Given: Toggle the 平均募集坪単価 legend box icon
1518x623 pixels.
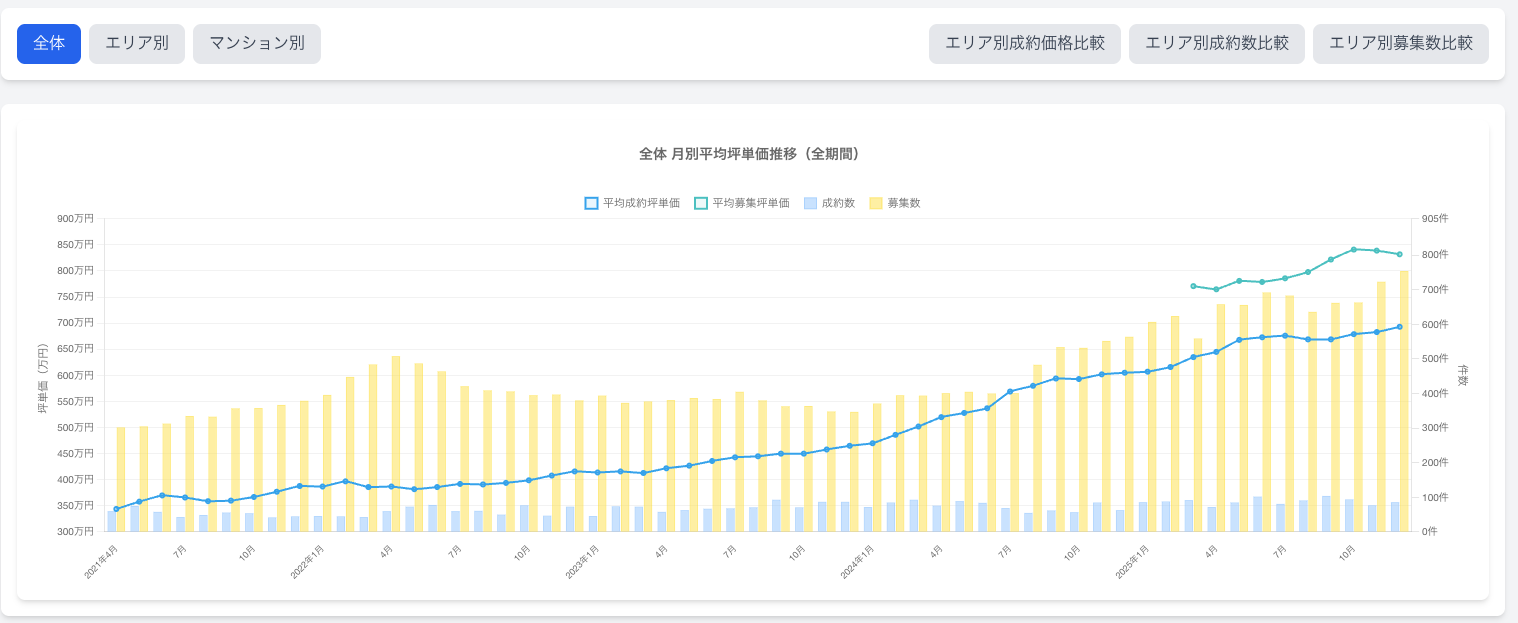Looking at the screenshot, I should pos(701,203).
